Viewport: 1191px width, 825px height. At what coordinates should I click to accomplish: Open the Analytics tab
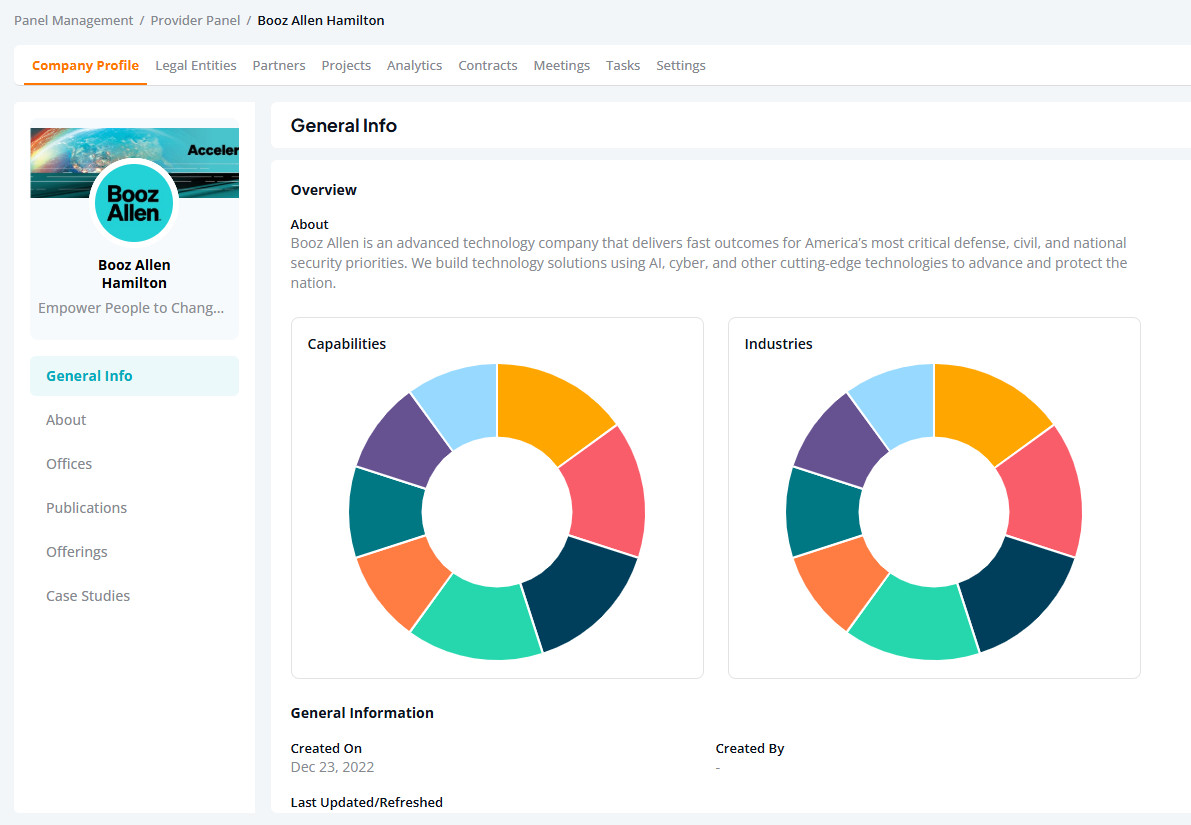(415, 65)
